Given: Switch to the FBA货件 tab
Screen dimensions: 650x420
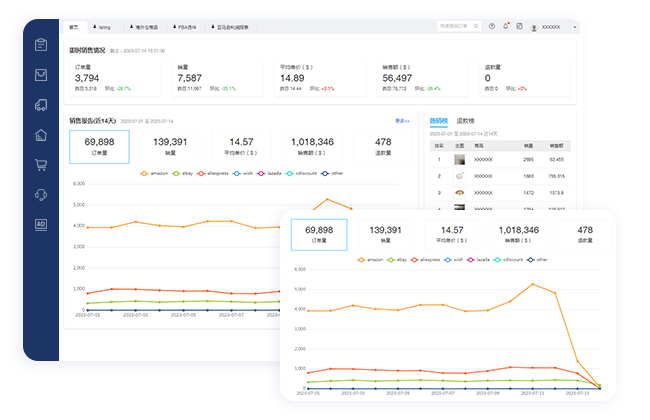Looking at the screenshot, I should coord(188,26).
